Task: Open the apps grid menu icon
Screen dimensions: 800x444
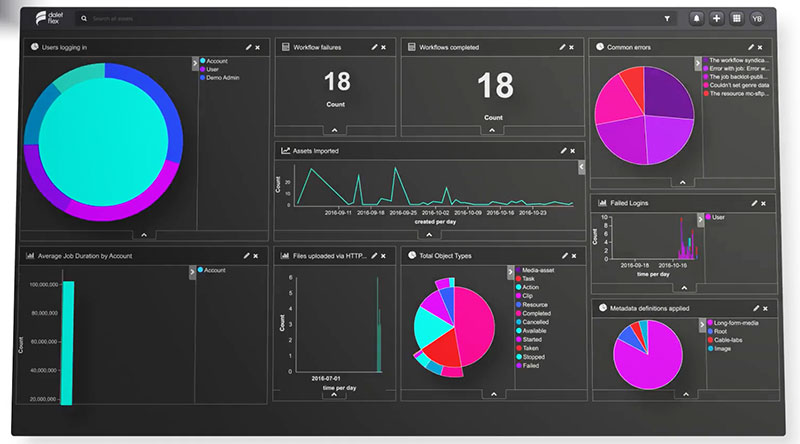Action: coord(737,18)
